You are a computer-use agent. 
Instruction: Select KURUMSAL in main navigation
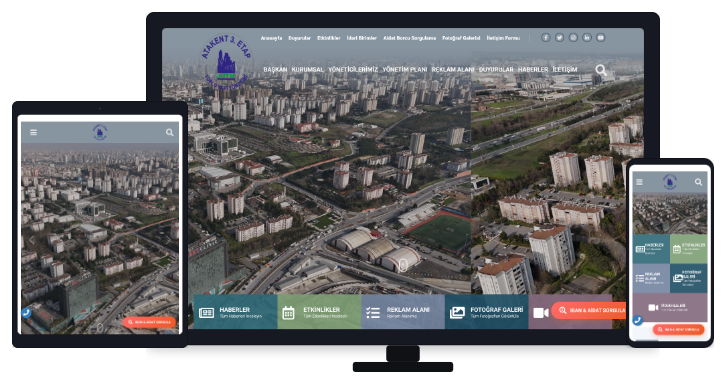tap(307, 69)
